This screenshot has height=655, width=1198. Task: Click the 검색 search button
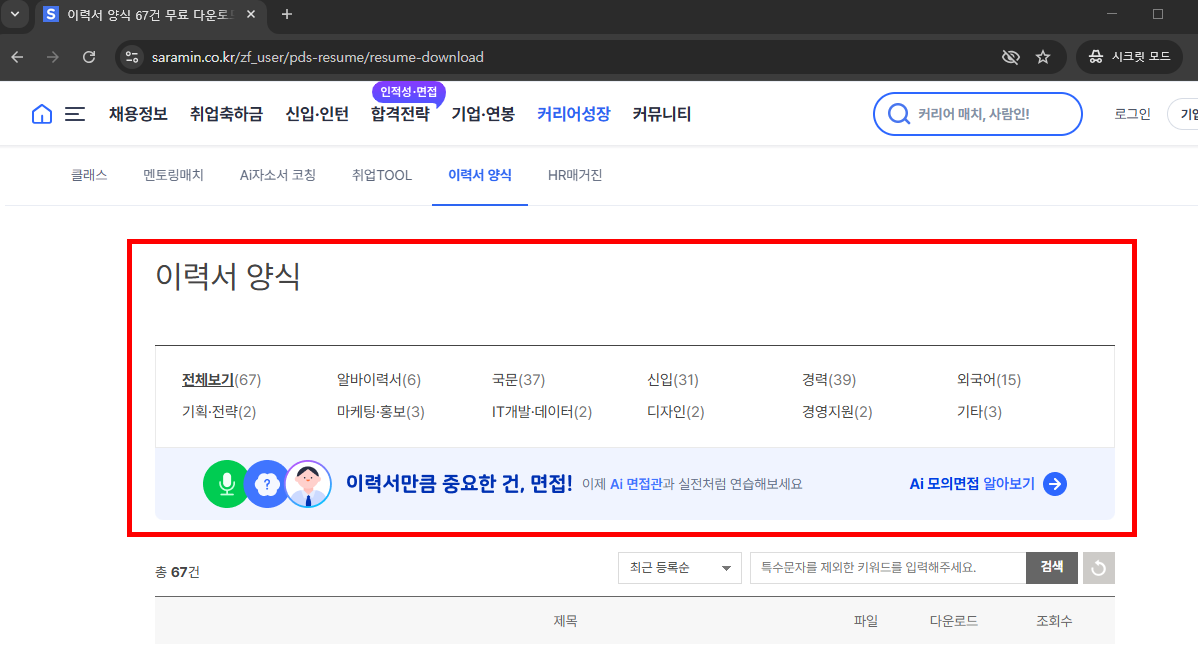click(1051, 567)
